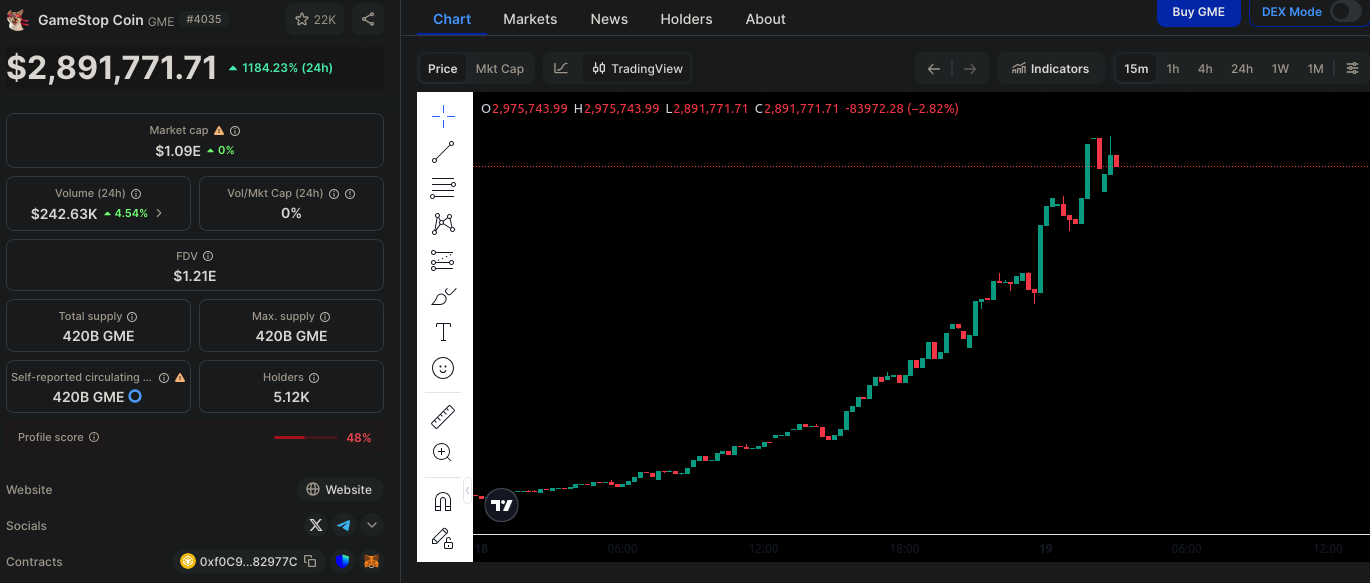Select the crosshair cursor tool
Viewport: 1370px width, 583px height.
pyautogui.click(x=442, y=116)
